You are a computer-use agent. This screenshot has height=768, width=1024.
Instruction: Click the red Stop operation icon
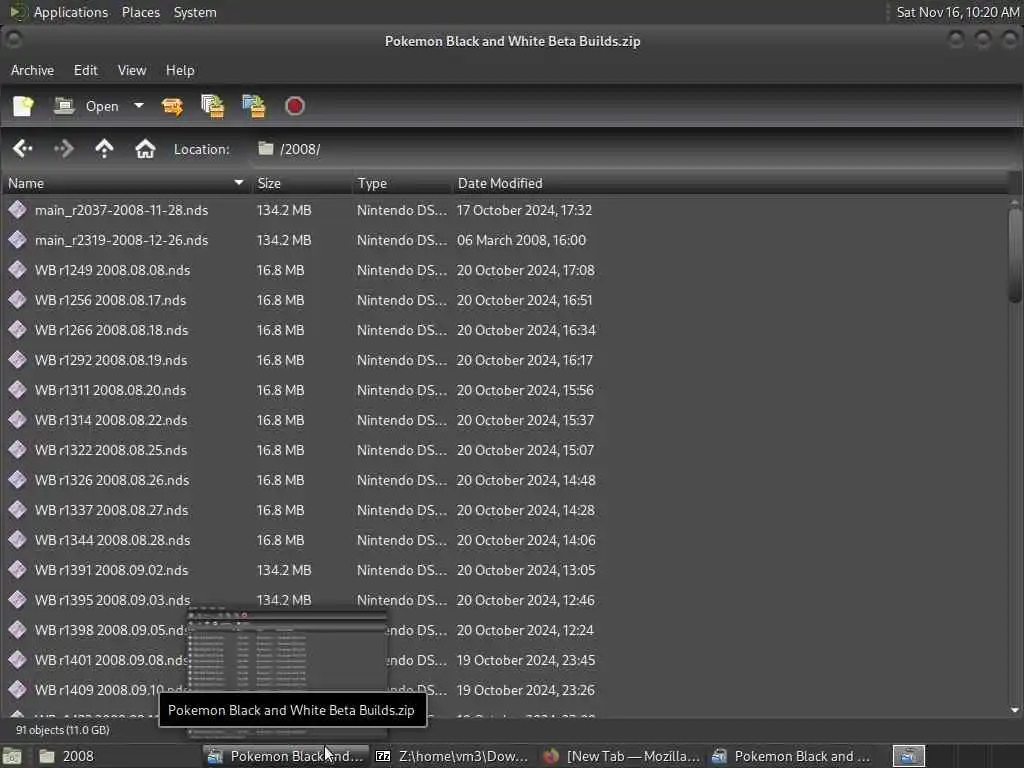[x=295, y=106]
